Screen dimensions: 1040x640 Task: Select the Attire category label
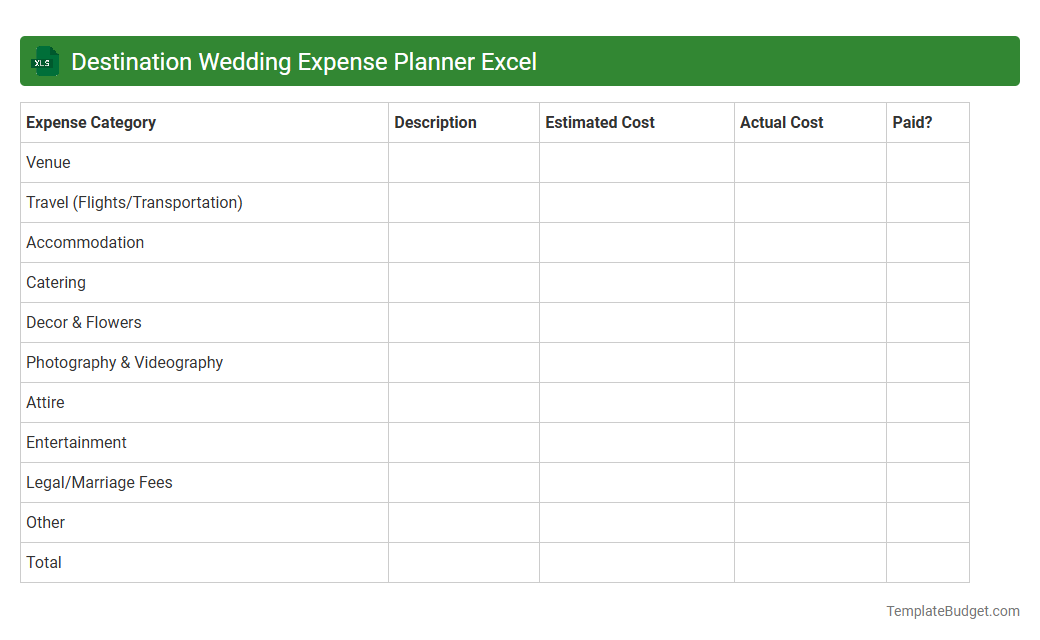point(45,402)
